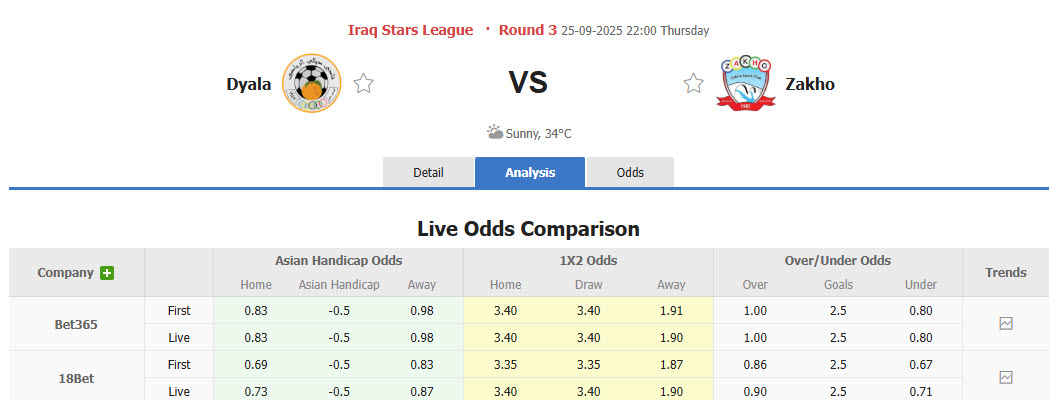This screenshot has height=400, width=1050.
Task: Open the Iraq Stars League link
Action: click(x=410, y=30)
